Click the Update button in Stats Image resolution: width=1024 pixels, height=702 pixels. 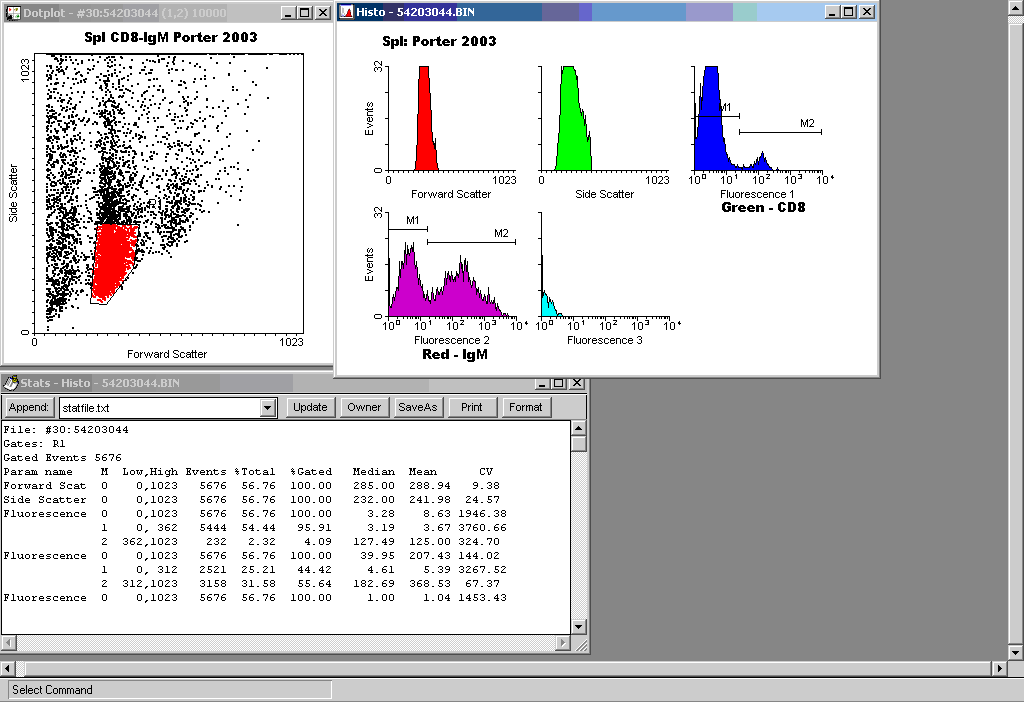(x=310, y=407)
